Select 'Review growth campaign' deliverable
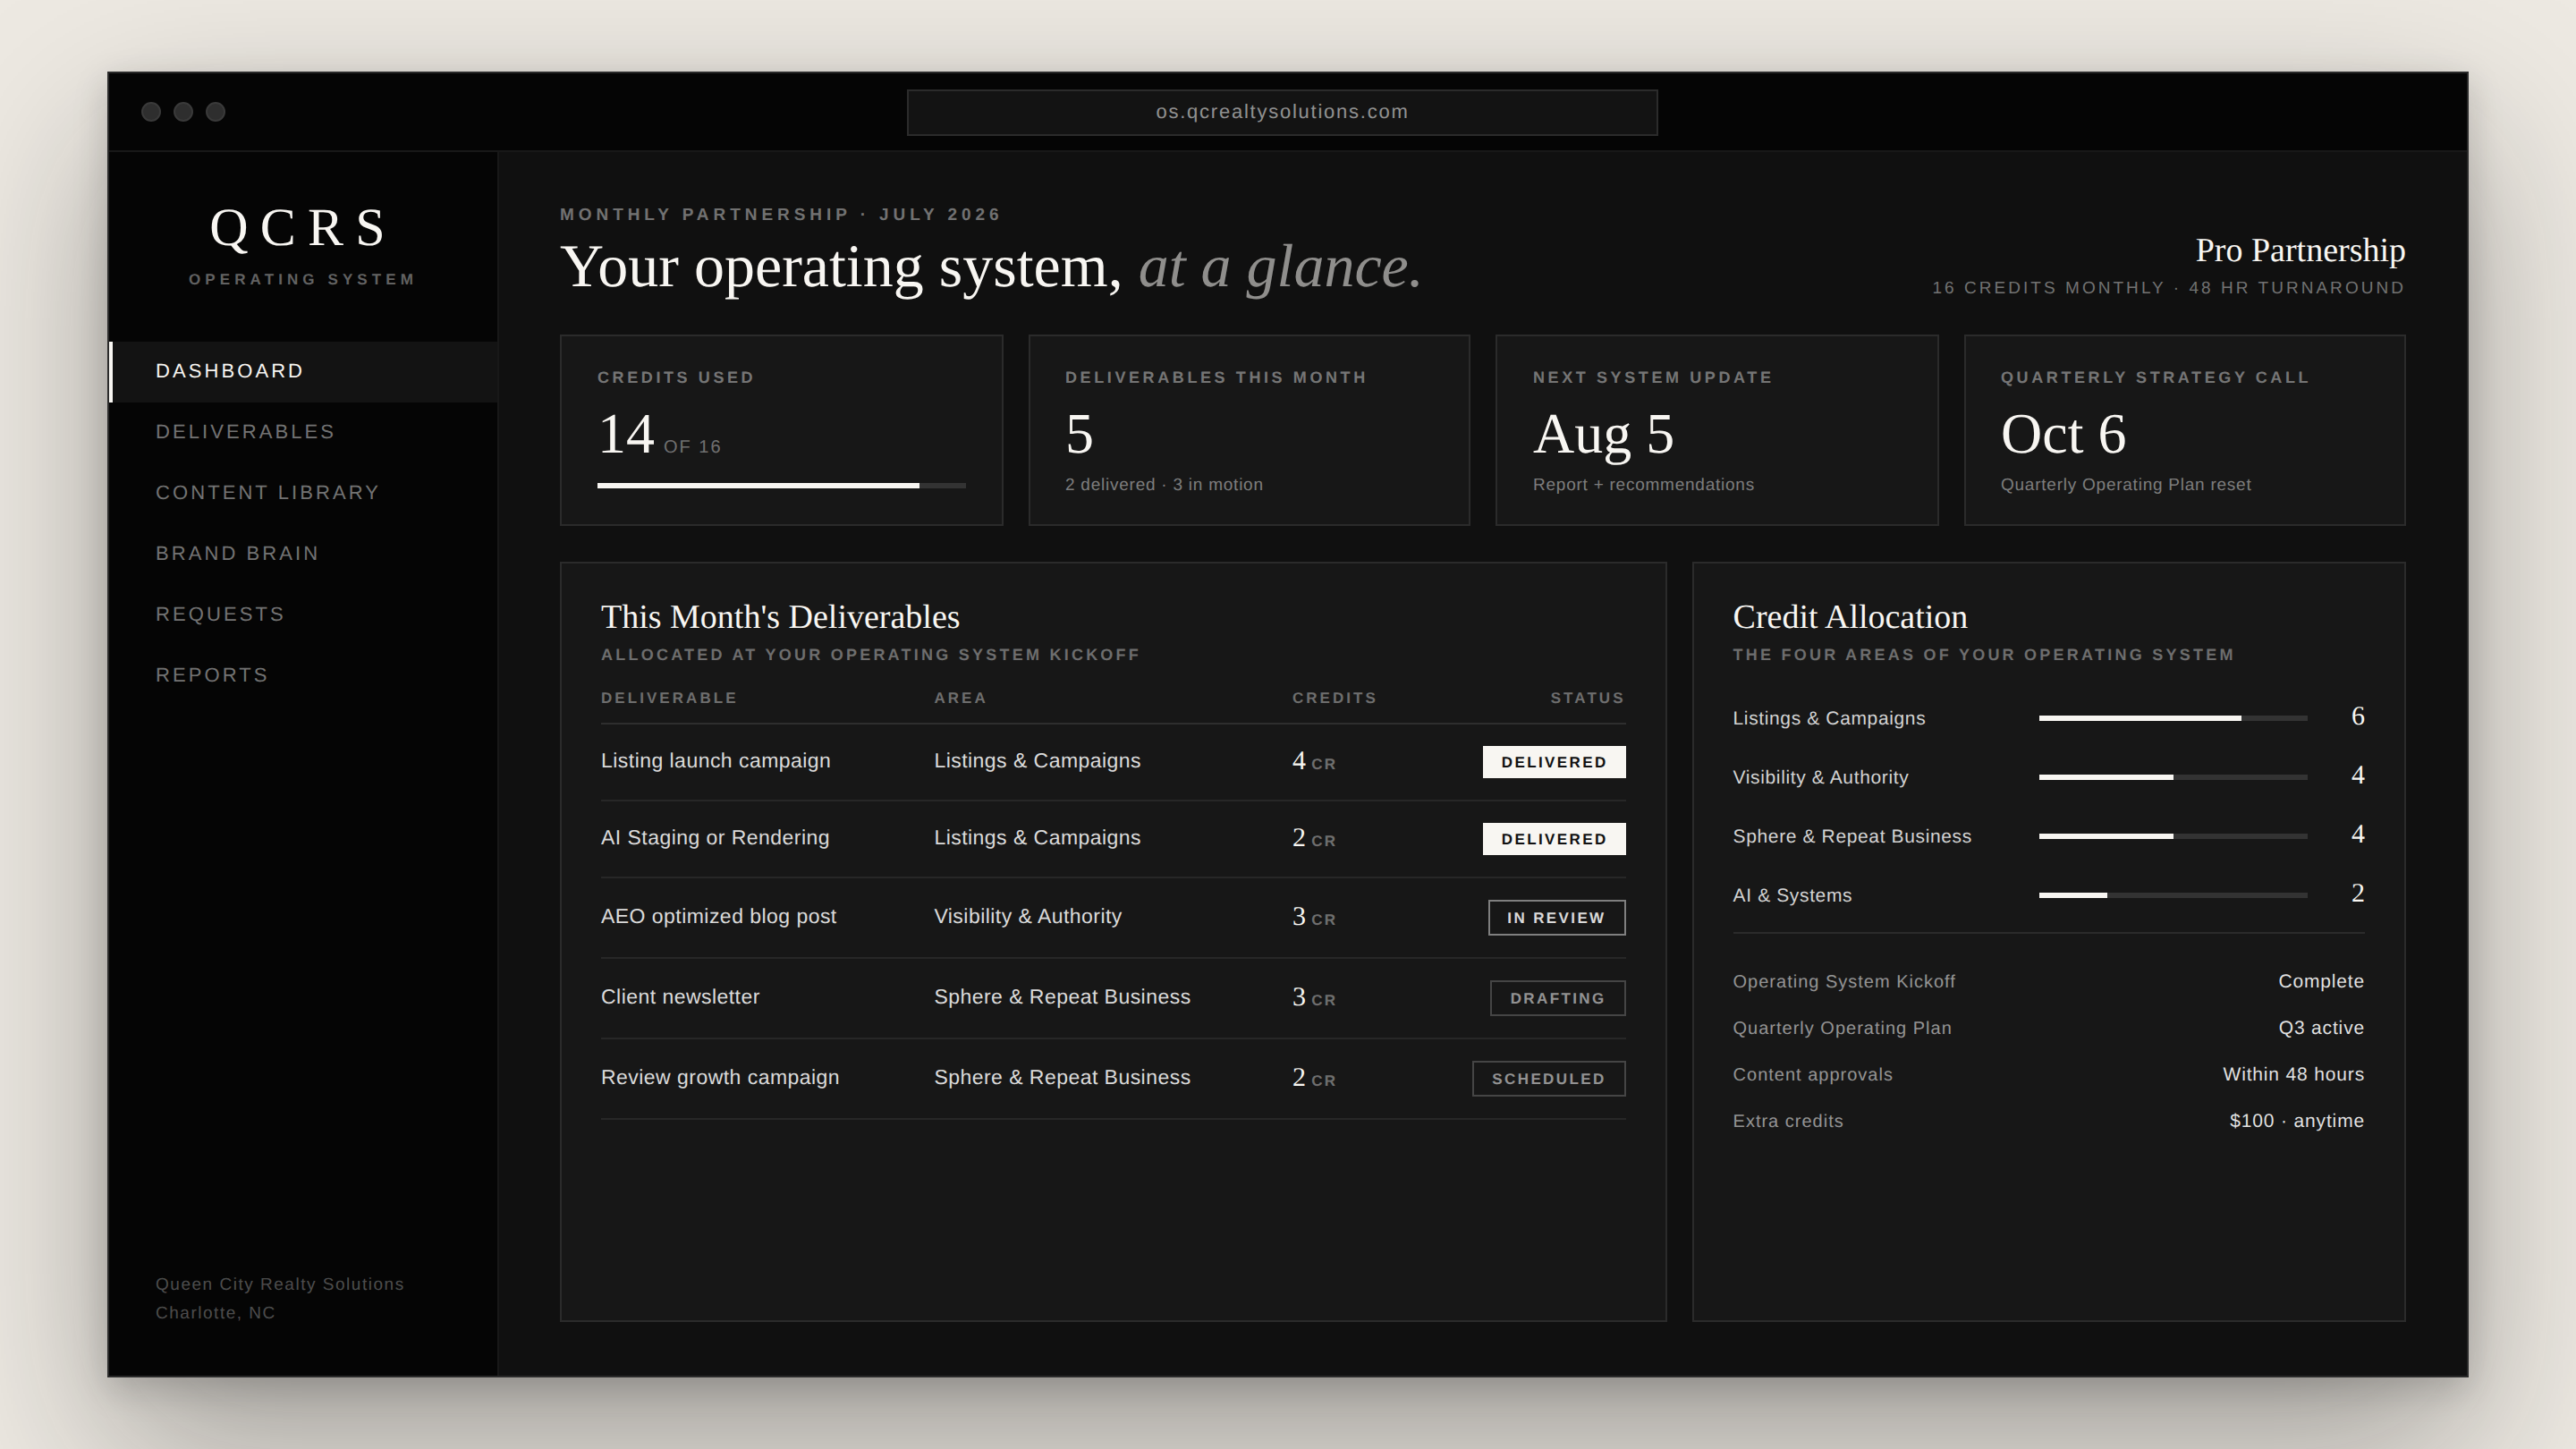Screen dimensions: 2576x1449 coord(719,1078)
